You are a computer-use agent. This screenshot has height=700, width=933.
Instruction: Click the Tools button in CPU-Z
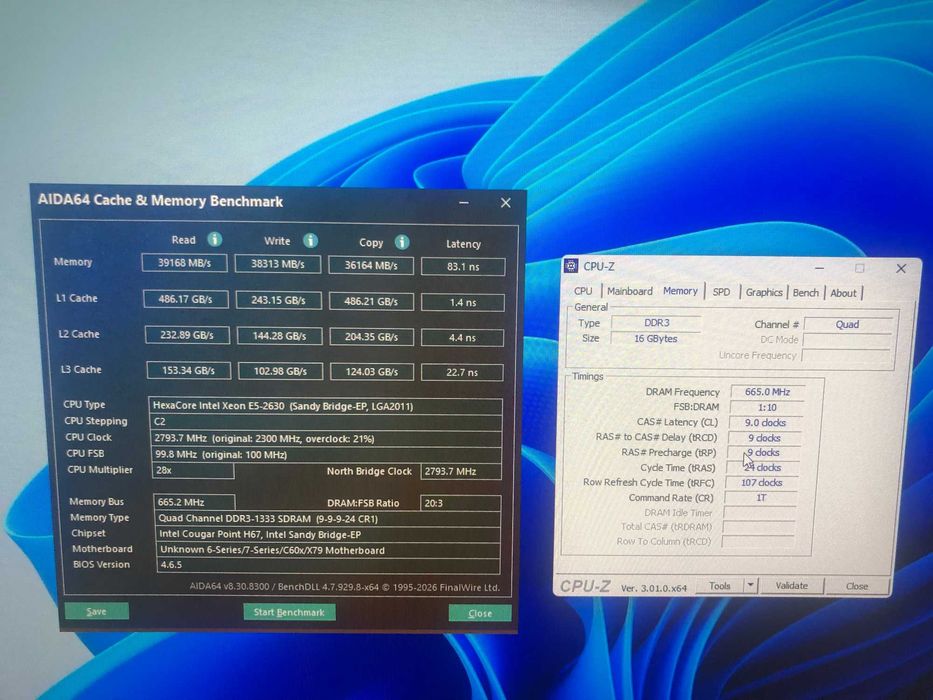tap(719, 586)
